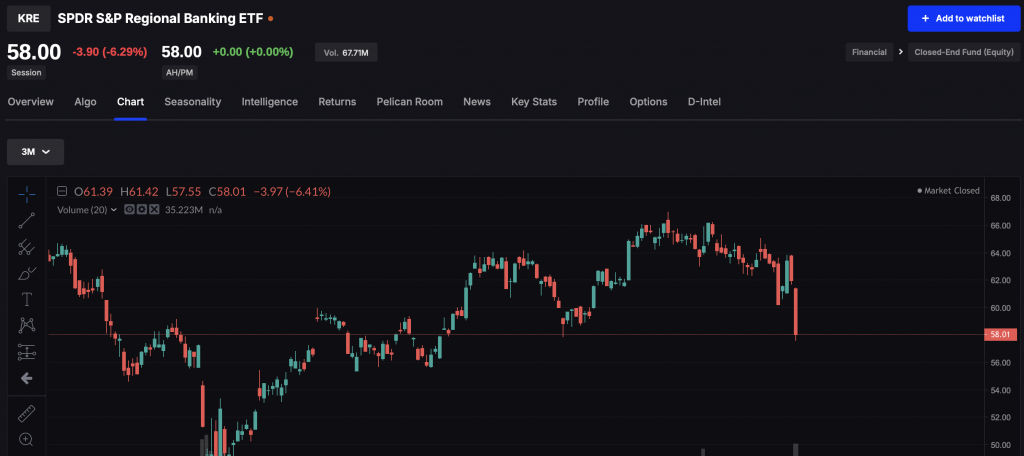Screen dimensions: 1024x456
Task: Hide the Volume indicator with eye icon
Action: pos(127,210)
